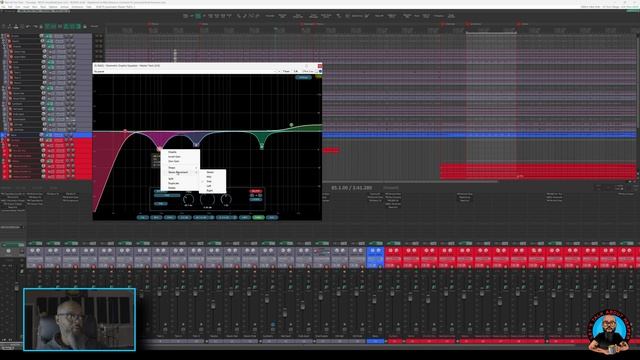Image resolution: width=640 pixels, height=360 pixels.
Task: Open the Insert menu
Action: click(x=26, y=7)
